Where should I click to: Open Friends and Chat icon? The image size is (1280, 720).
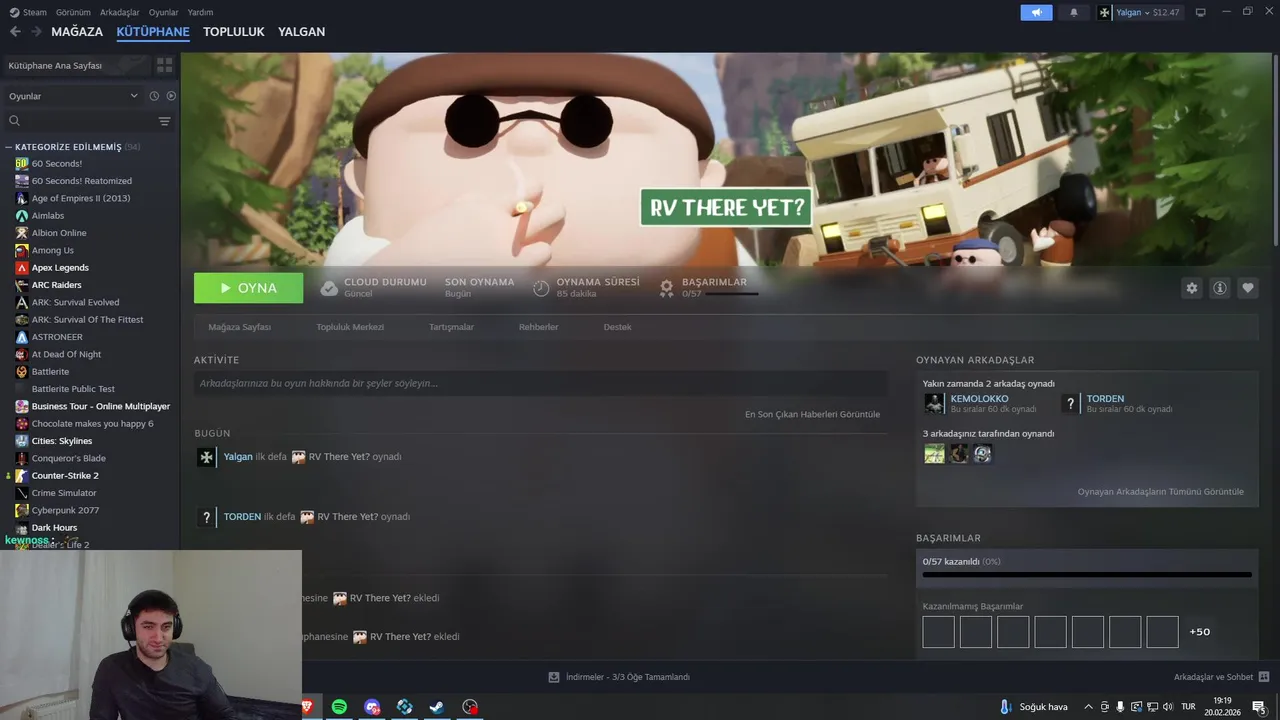coord(1264,677)
